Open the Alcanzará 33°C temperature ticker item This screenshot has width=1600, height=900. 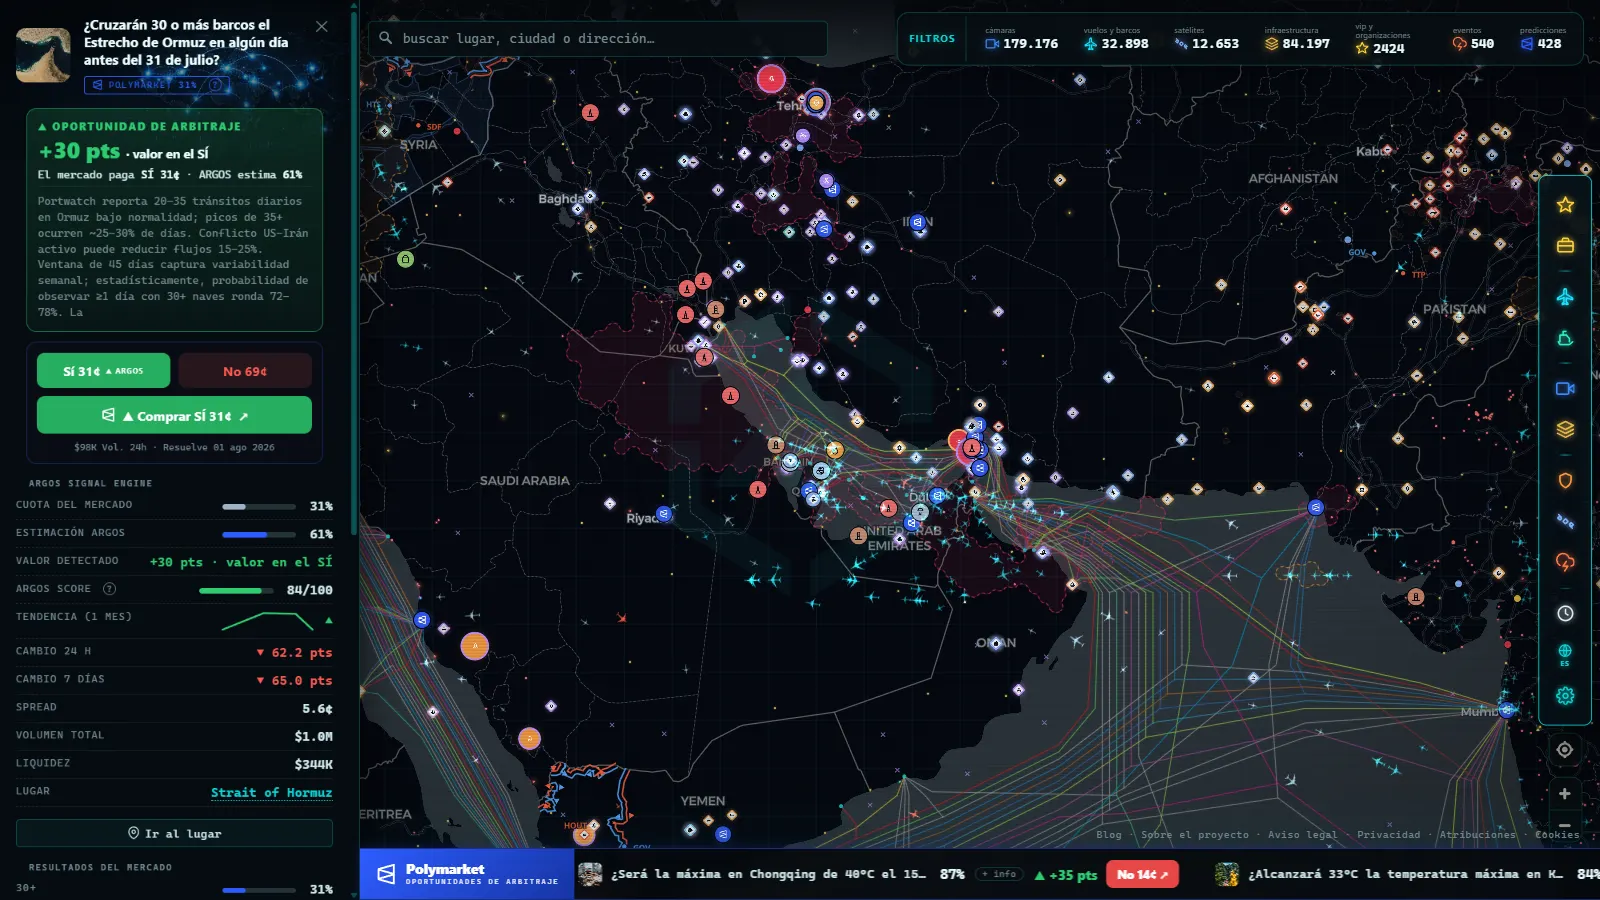click(1405, 874)
